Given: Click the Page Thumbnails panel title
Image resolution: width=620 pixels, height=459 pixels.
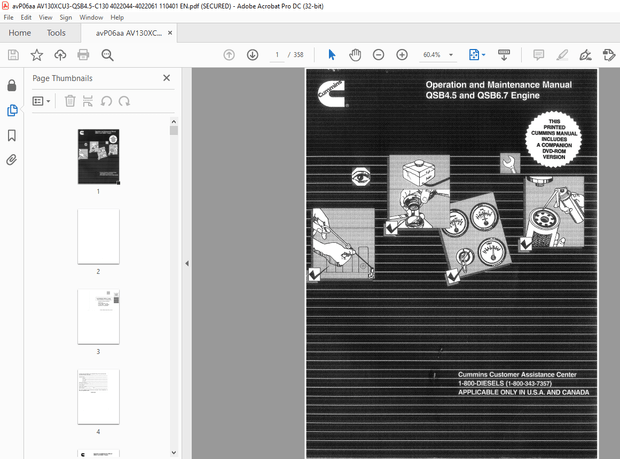Looking at the screenshot, I should (x=62, y=78).
